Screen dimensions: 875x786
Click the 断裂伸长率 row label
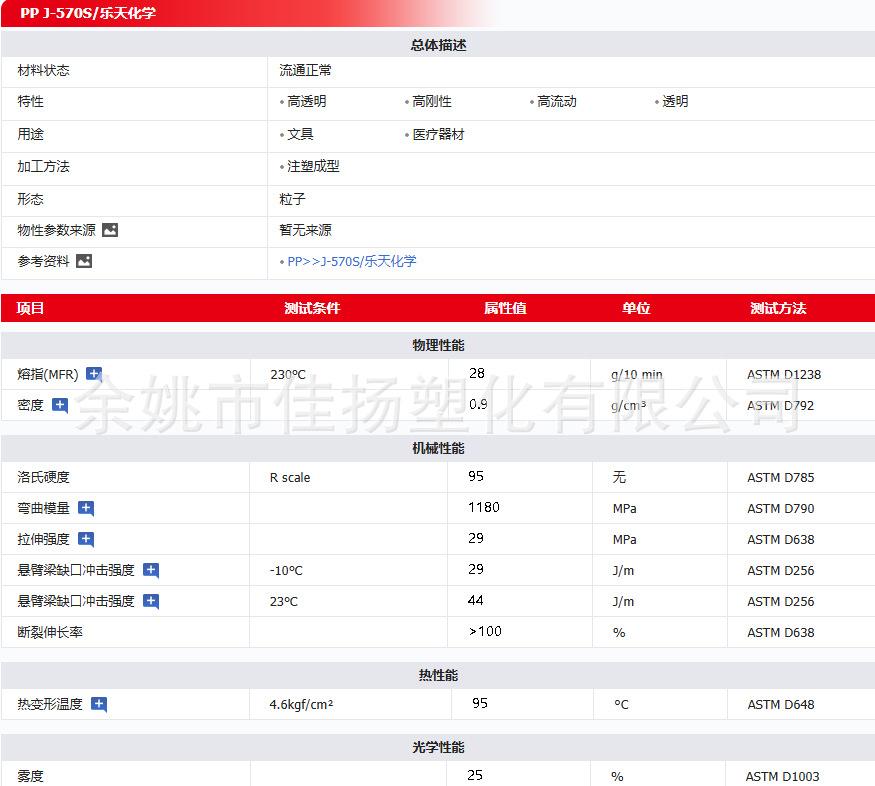coord(50,632)
